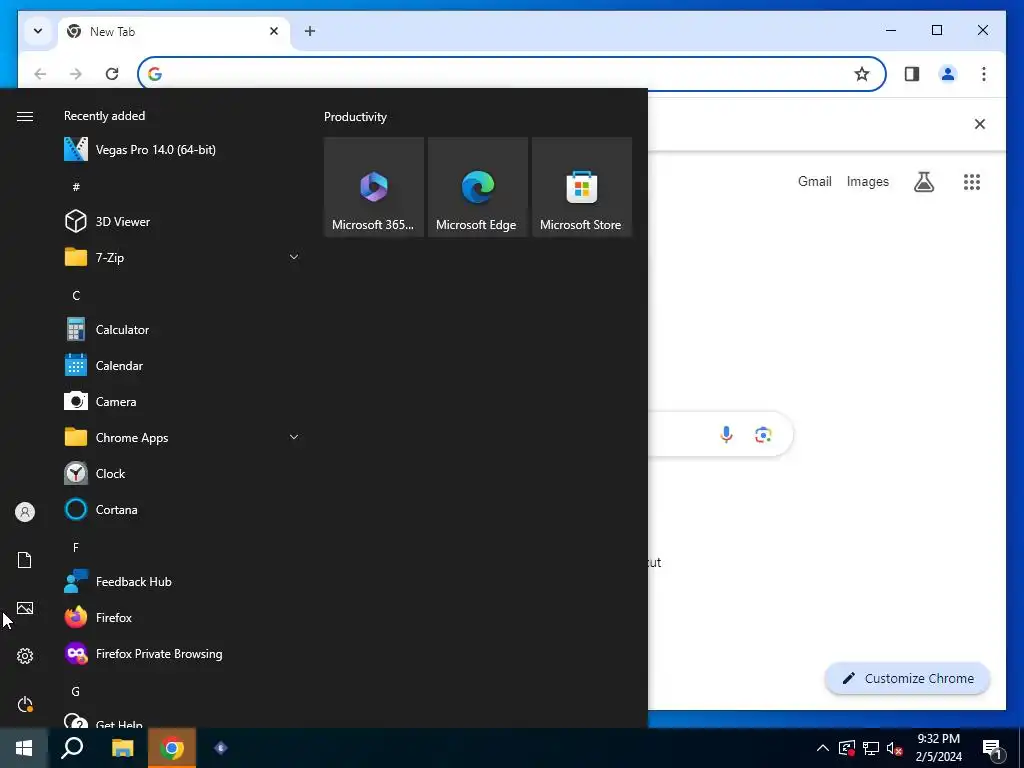Open Gmail link in Chrome
Screen dimensions: 1024x768
point(814,182)
